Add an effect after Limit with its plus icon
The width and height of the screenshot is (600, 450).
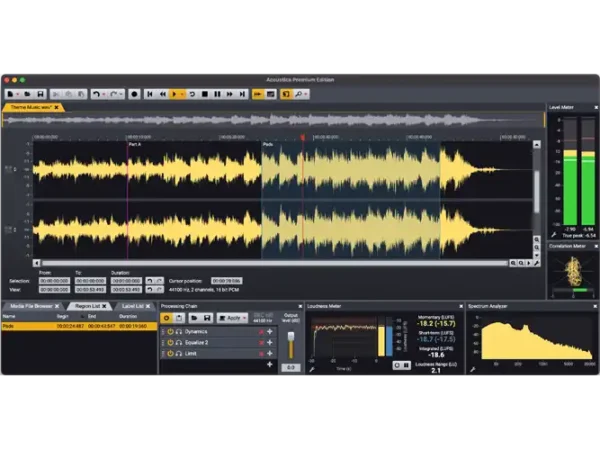point(269,354)
